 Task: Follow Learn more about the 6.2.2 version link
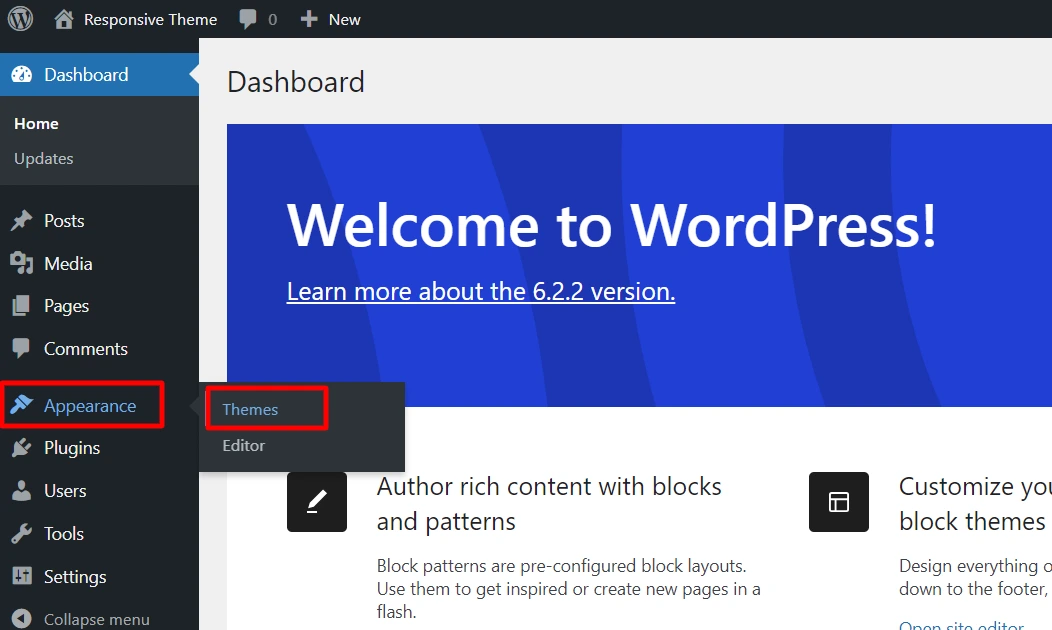(x=480, y=291)
